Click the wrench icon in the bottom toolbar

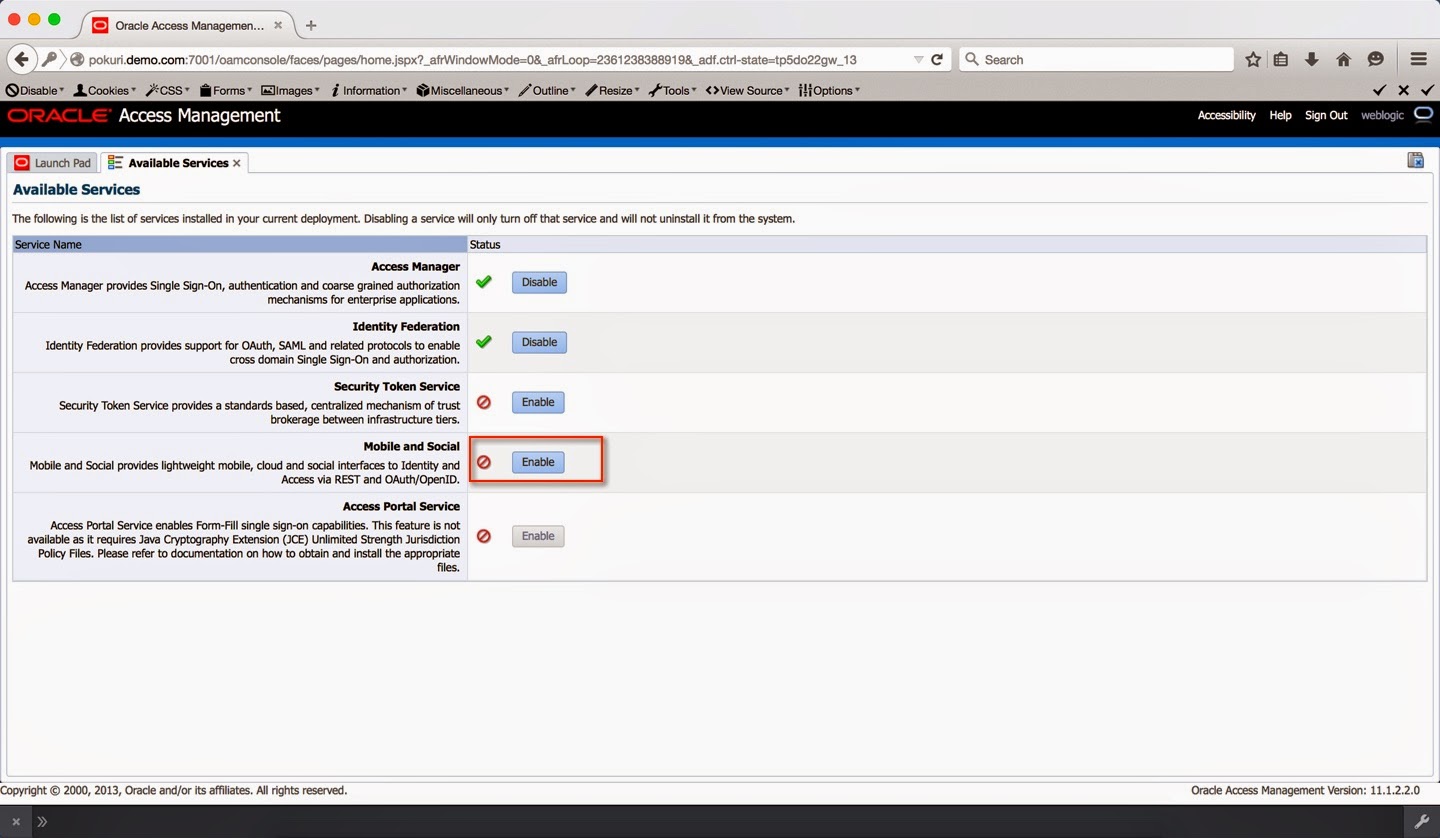click(x=1424, y=822)
